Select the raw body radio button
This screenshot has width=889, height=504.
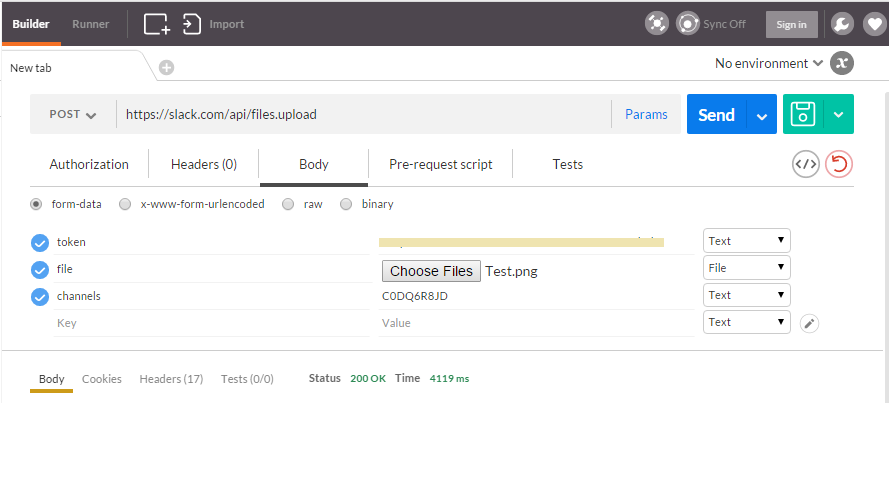[x=288, y=204]
